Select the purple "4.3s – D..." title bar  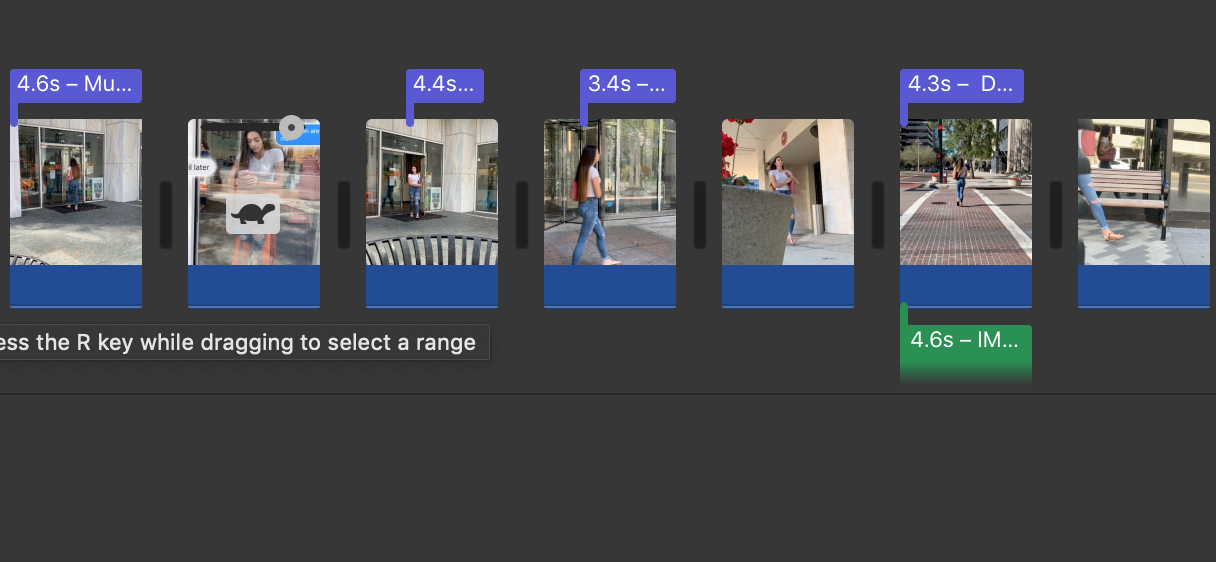pyautogui.click(x=961, y=85)
